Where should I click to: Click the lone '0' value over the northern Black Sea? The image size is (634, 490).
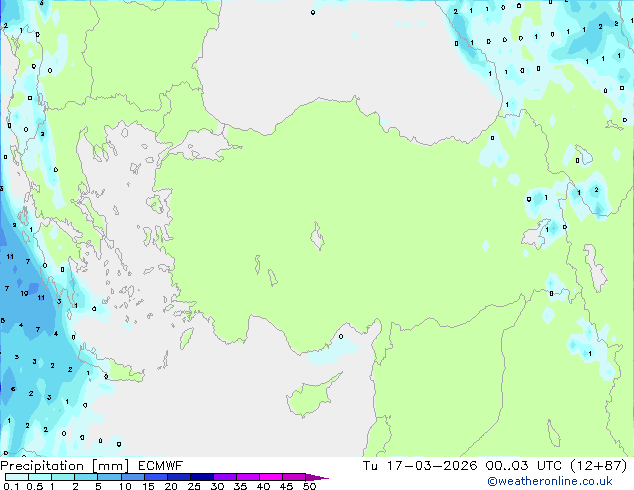click(313, 13)
